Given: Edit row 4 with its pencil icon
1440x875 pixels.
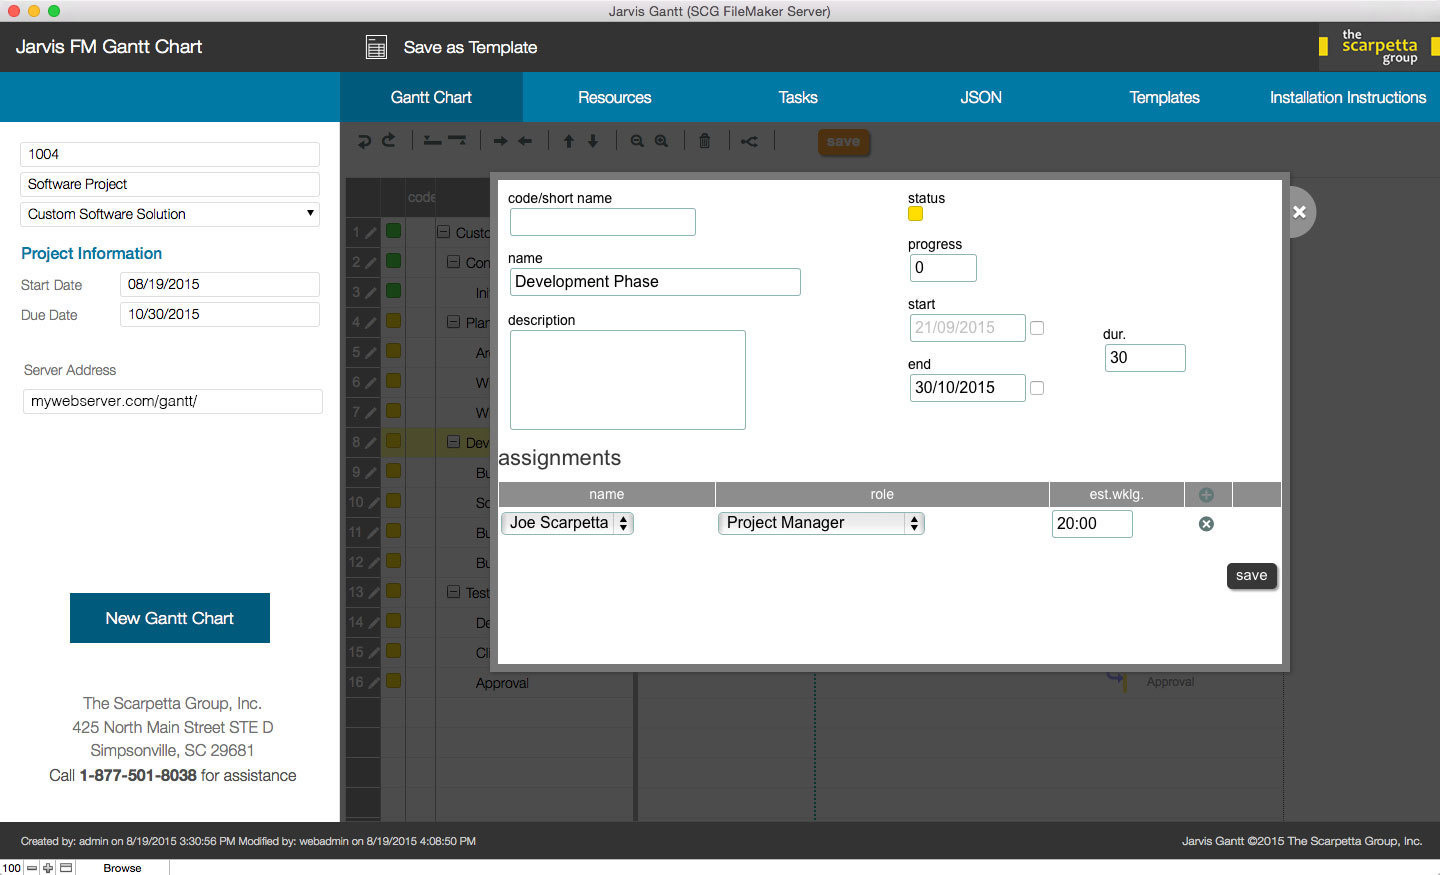Looking at the screenshot, I should [371, 322].
